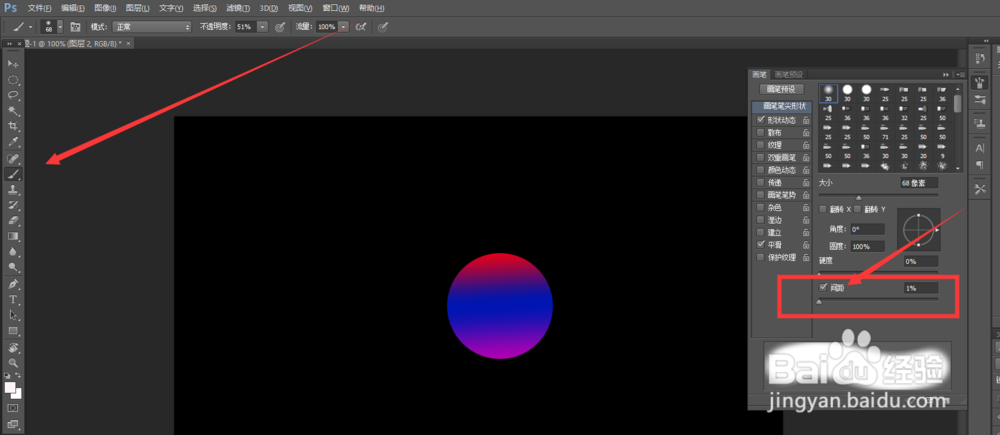Toggle the brush panel icon in options bar
Image resolution: width=1000 pixels, height=435 pixels.
(x=75, y=27)
